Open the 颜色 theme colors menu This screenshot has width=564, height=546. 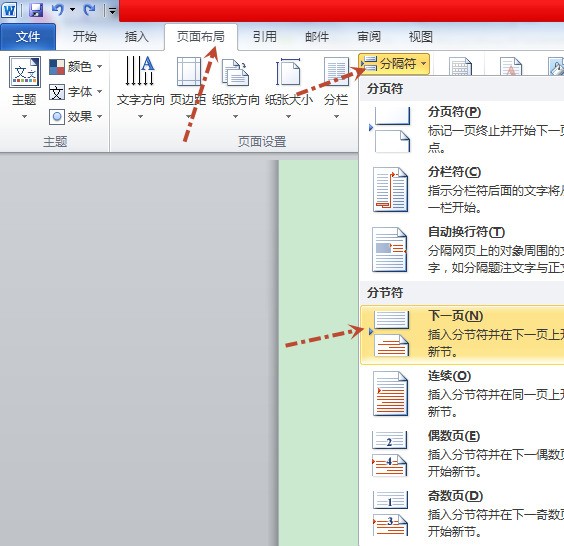tap(76, 67)
